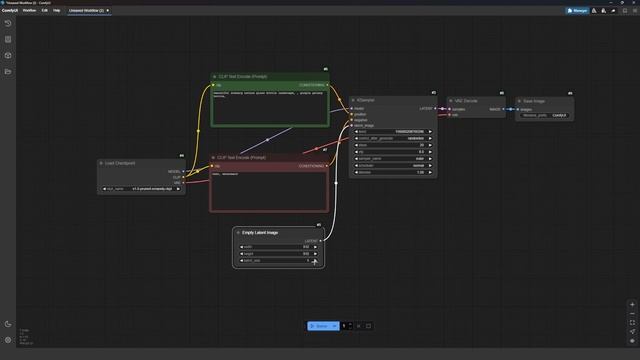
Task: Previous ckpt_name checkpoint arrow
Action: tap(104, 189)
